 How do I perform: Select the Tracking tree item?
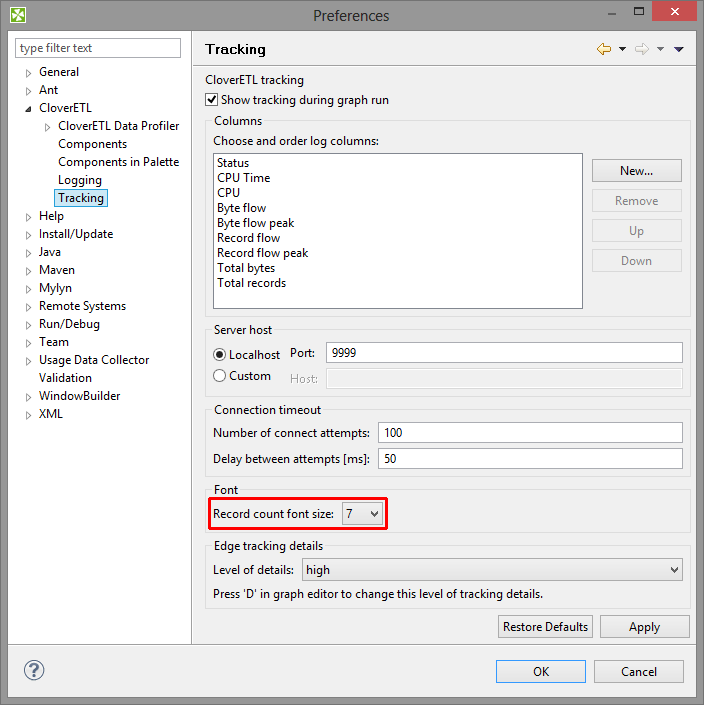(81, 198)
